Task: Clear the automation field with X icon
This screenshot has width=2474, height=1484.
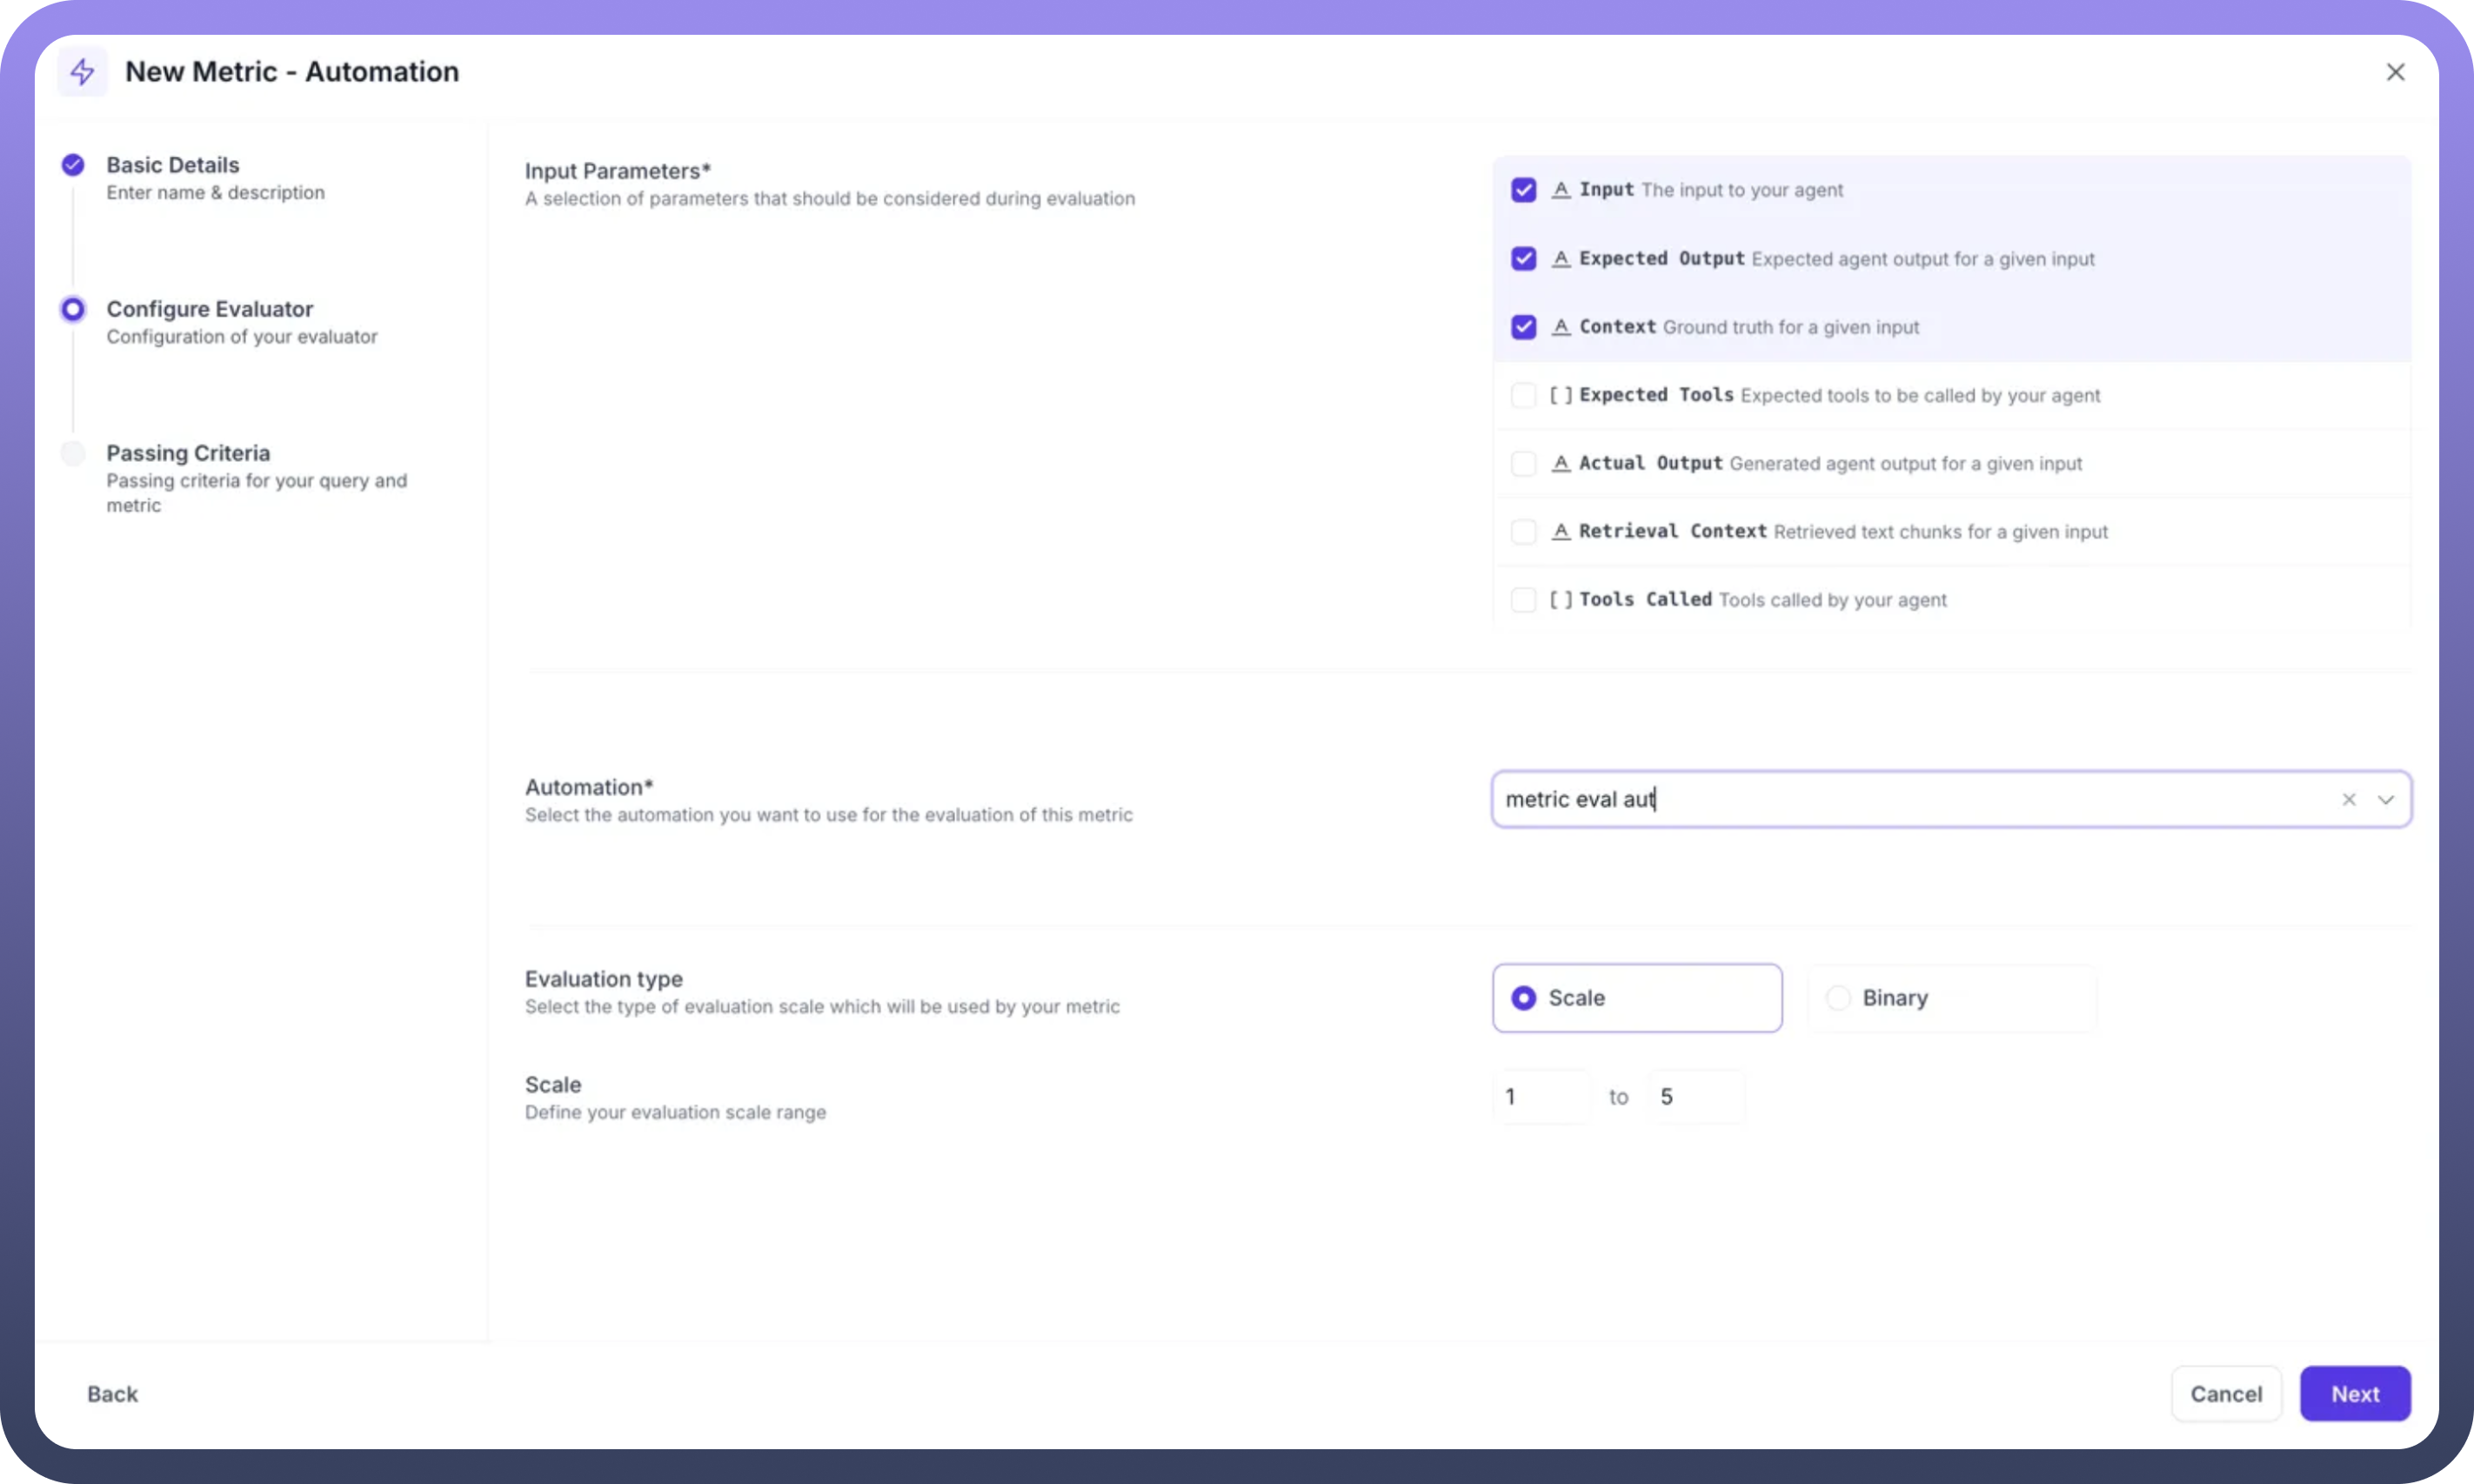Action: [2348, 799]
